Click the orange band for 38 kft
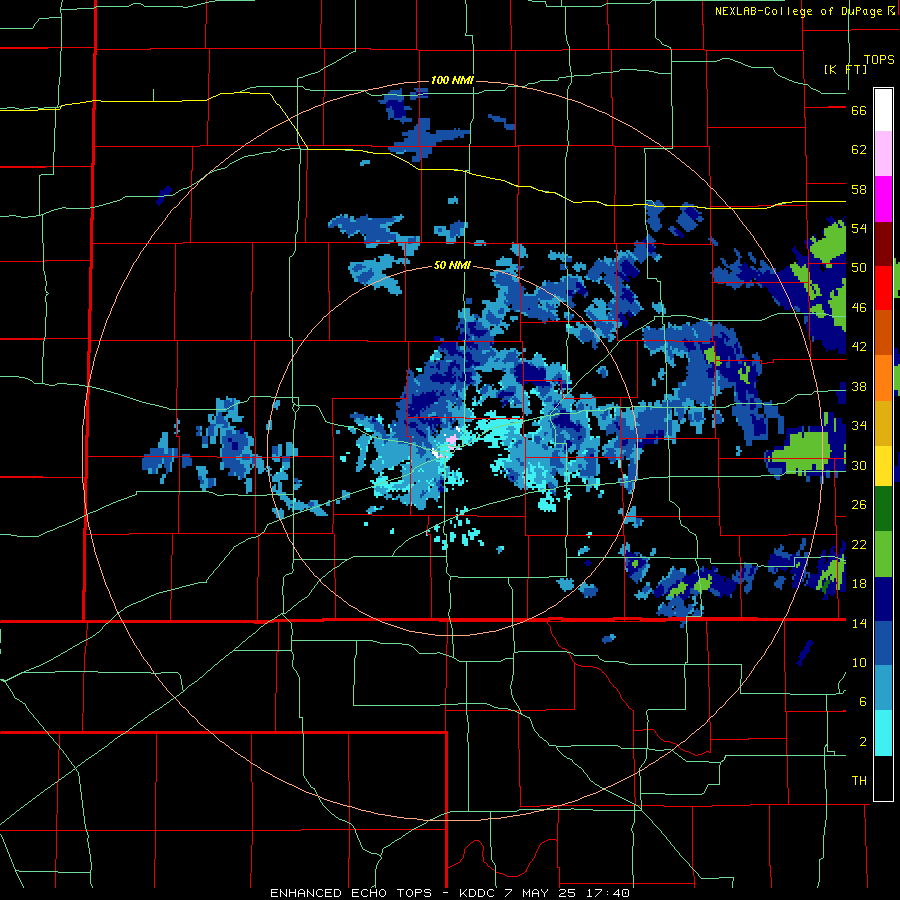The image size is (900, 900). pyautogui.click(x=883, y=377)
